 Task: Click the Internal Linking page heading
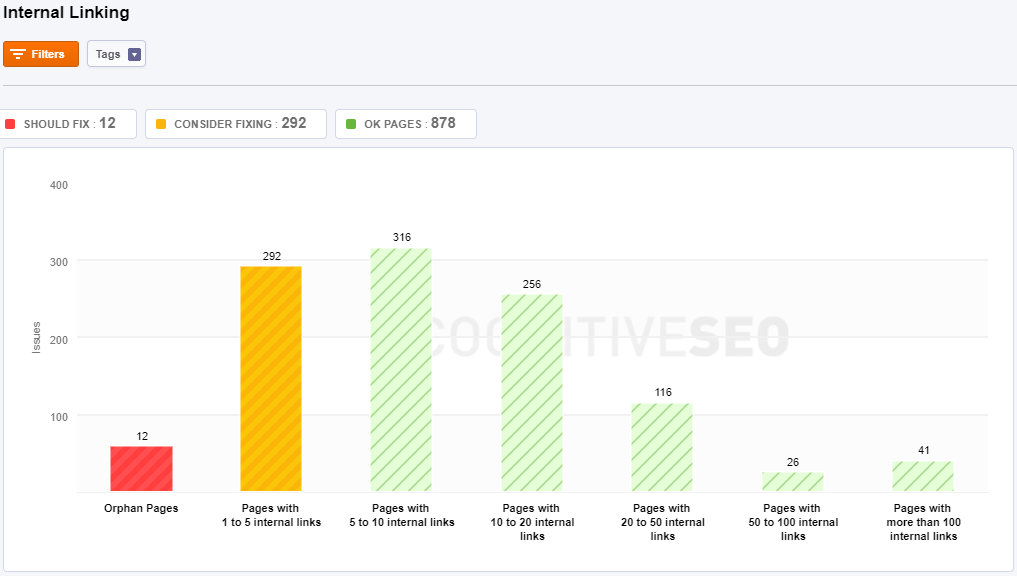point(66,13)
